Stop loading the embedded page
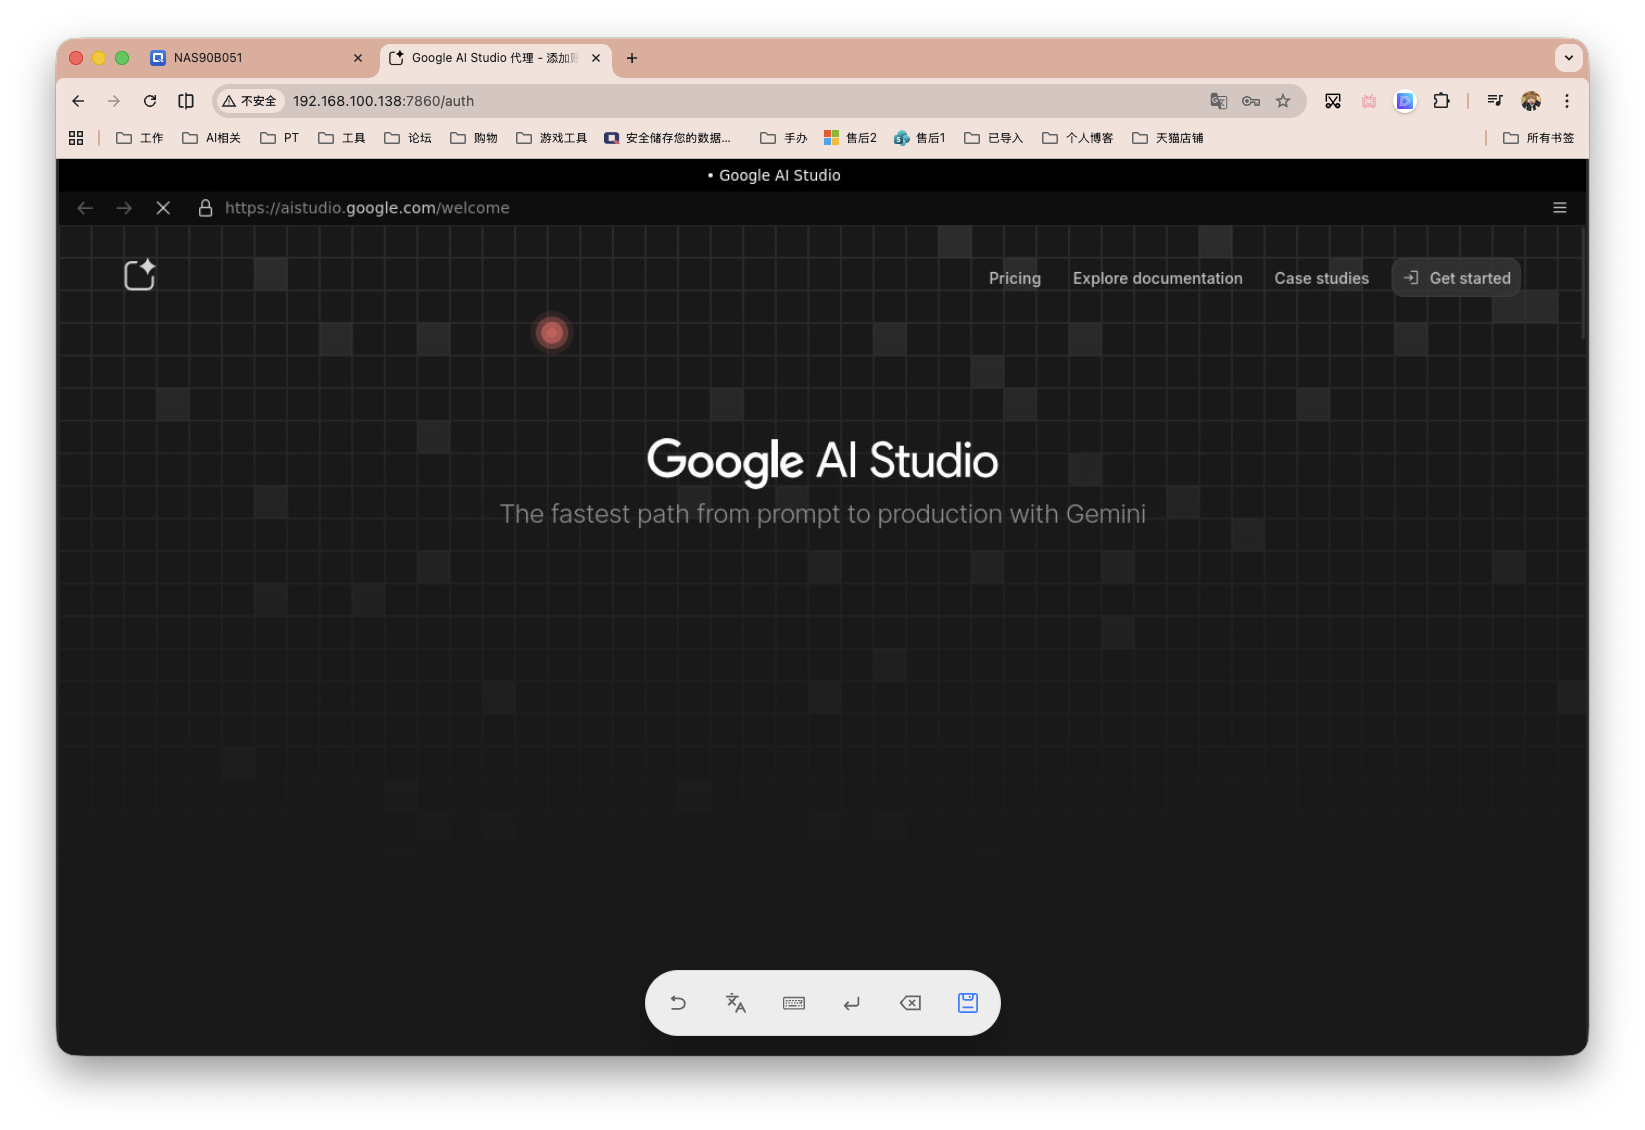Image resolution: width=1645 pixels, height=1130 pixels. pos(163,208)
